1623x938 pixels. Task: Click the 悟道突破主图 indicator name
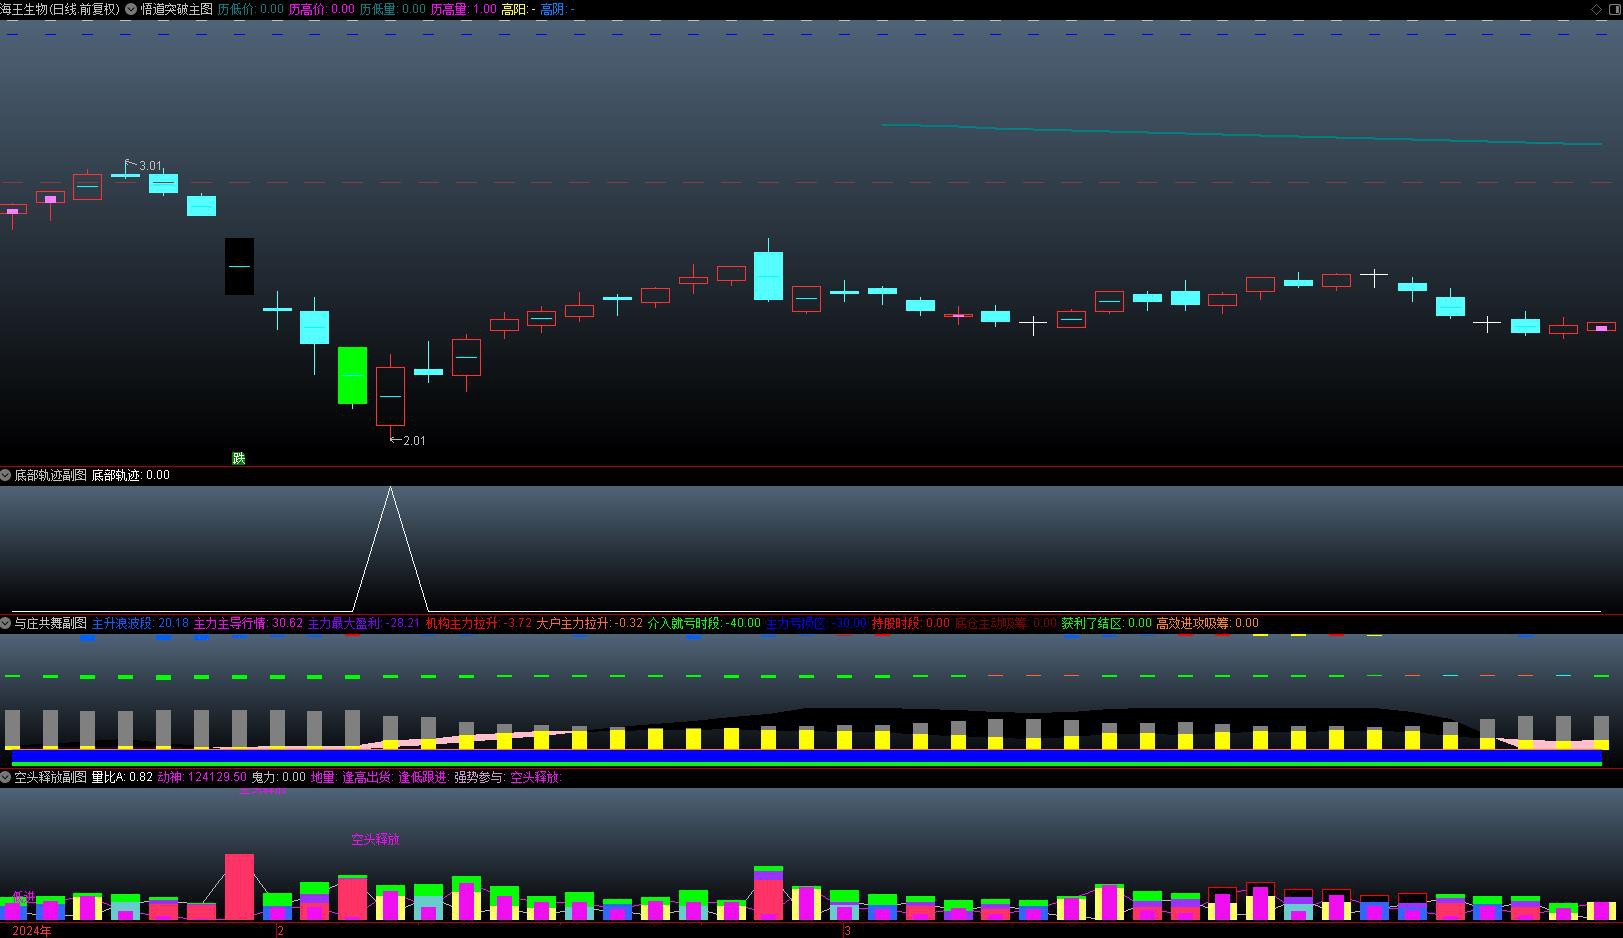click(176, 9)
